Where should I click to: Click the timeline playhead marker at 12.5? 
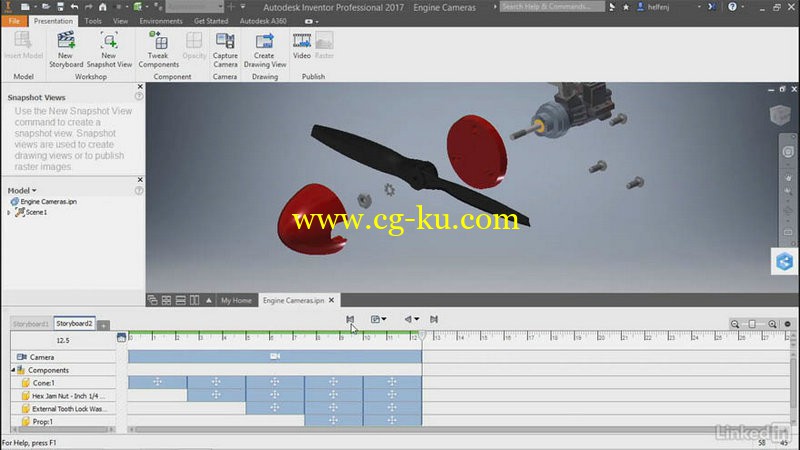click(x=422, y=335)
